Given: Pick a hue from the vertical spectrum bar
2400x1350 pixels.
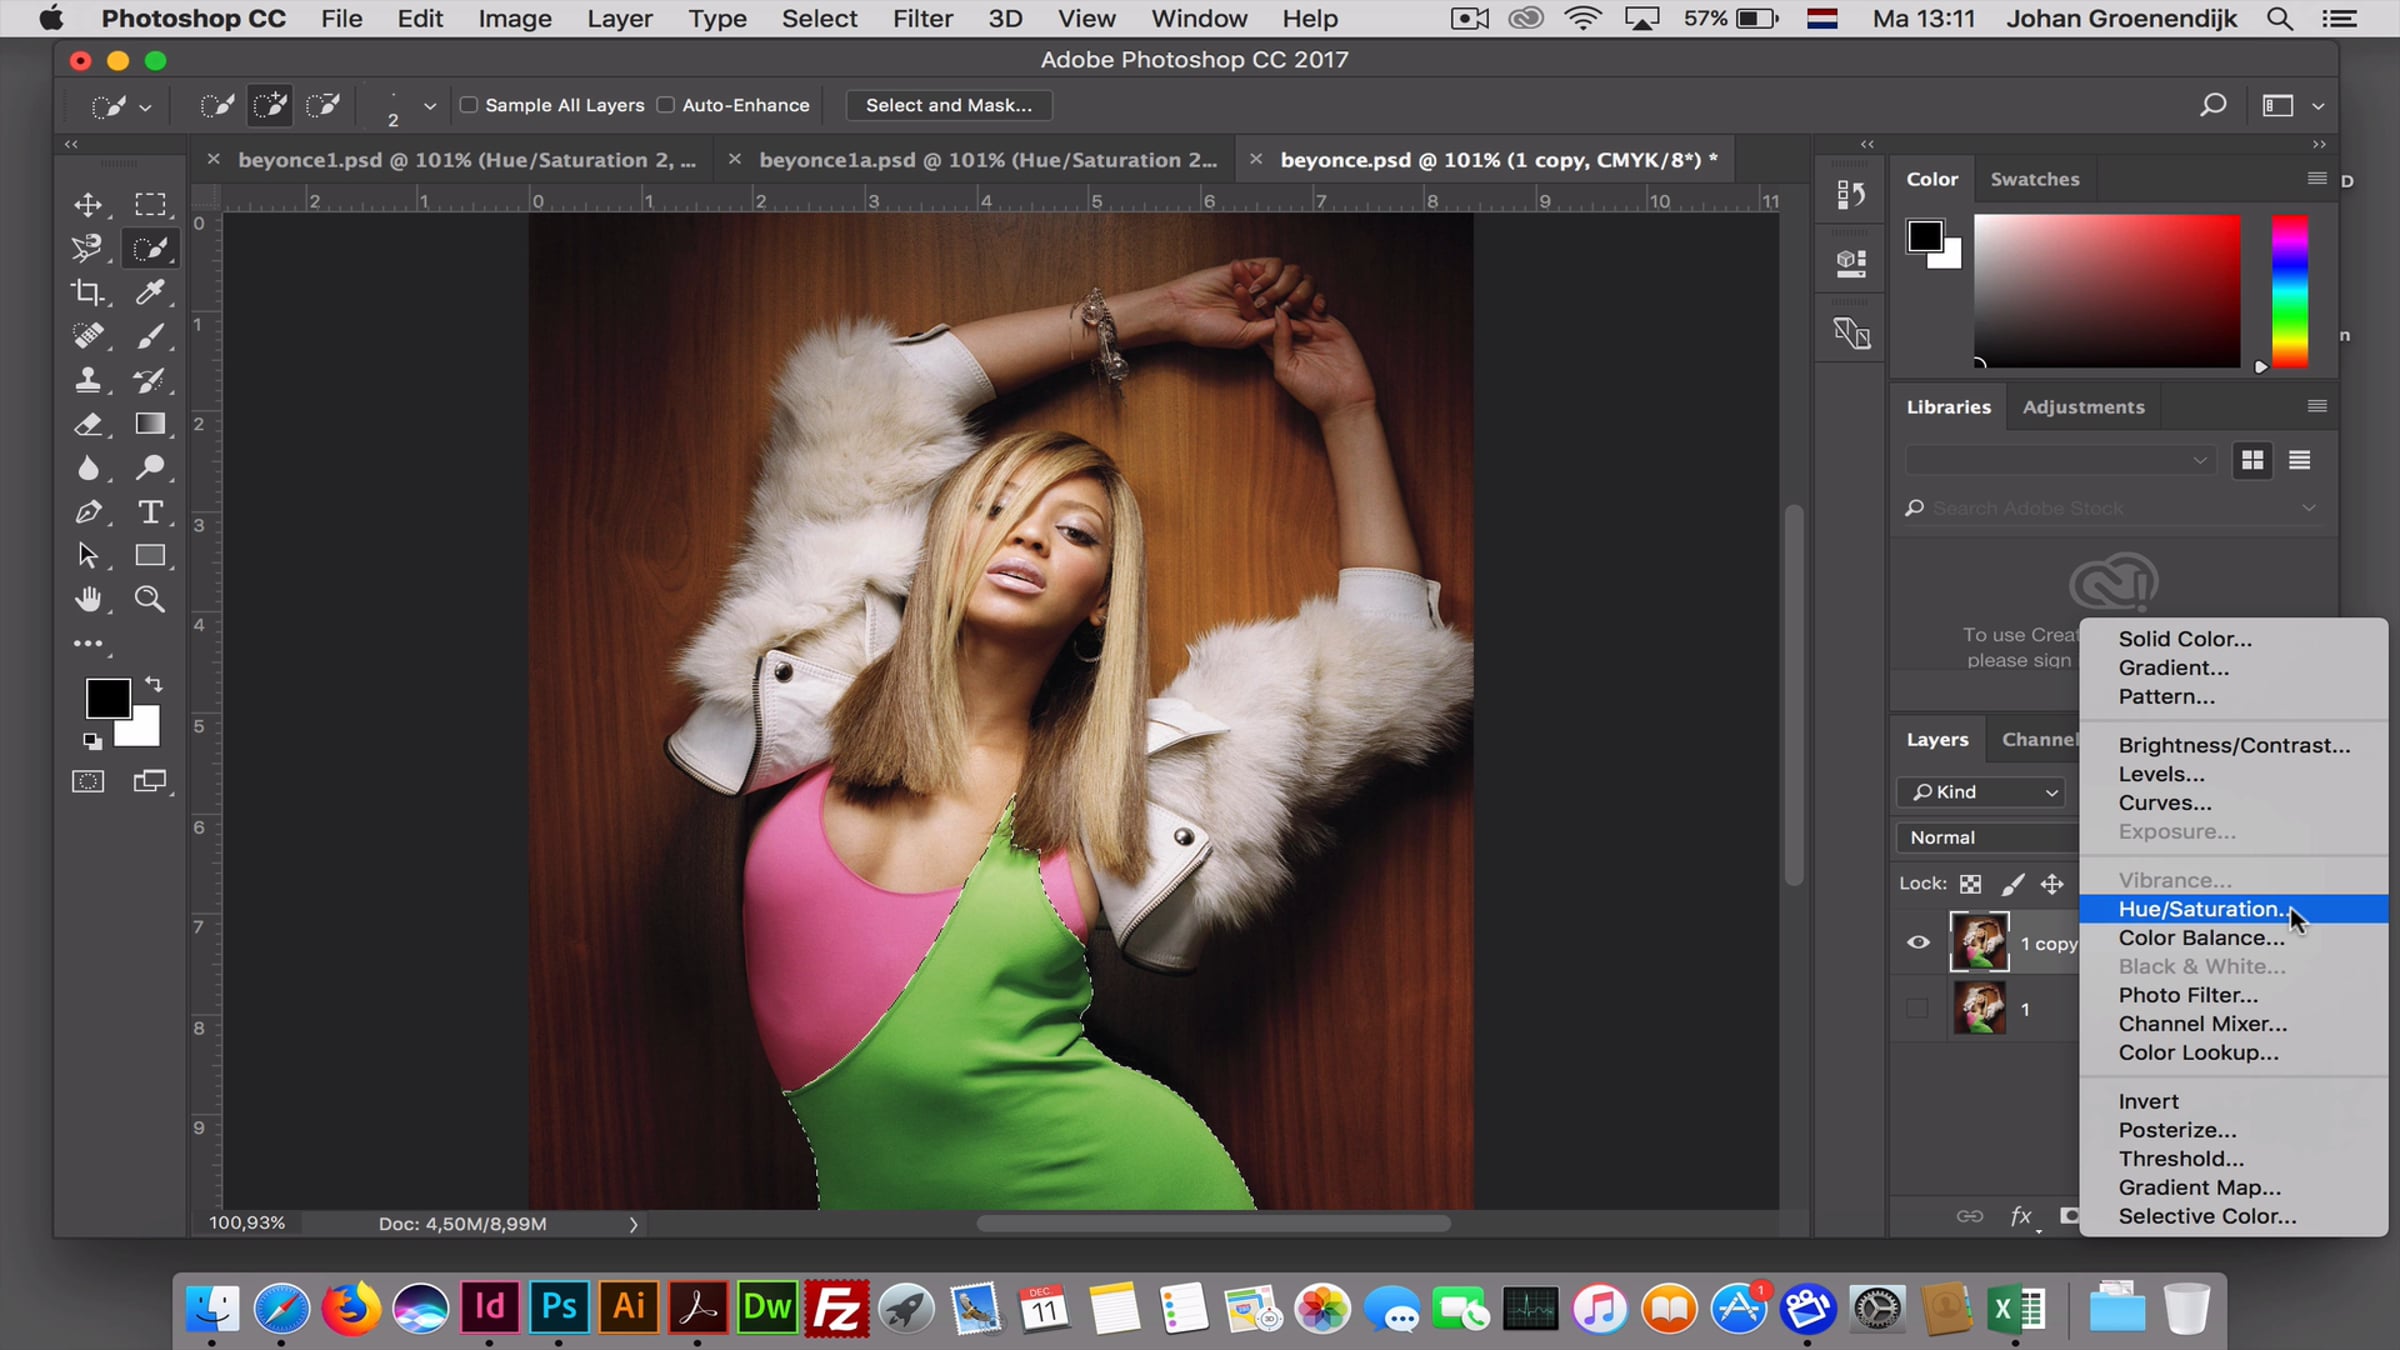Looking at the screenshot, I should tap(2289, 291).
